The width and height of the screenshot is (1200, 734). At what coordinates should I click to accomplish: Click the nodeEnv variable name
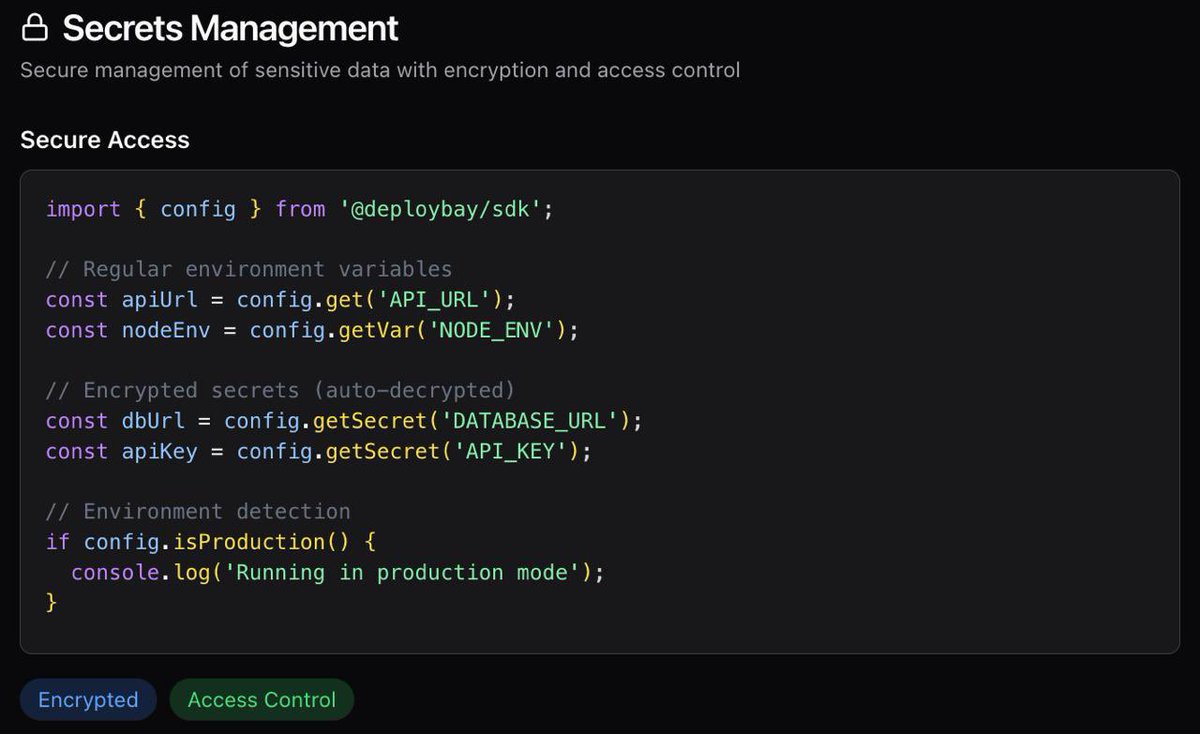(166, 330)
